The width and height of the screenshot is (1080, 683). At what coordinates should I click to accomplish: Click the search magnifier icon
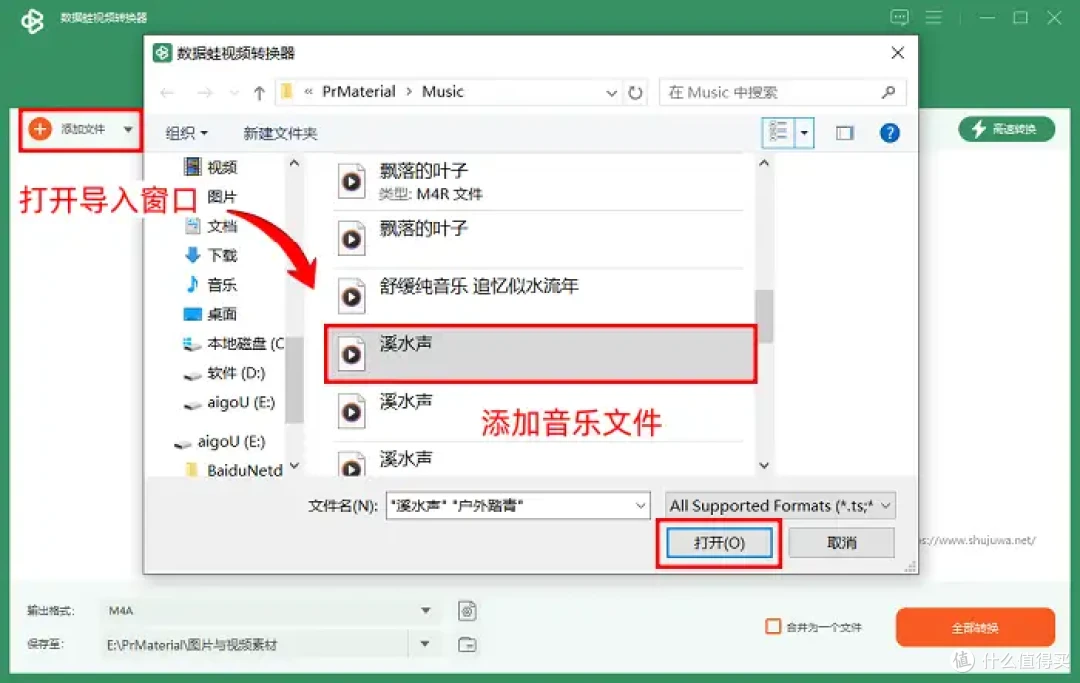889,92
